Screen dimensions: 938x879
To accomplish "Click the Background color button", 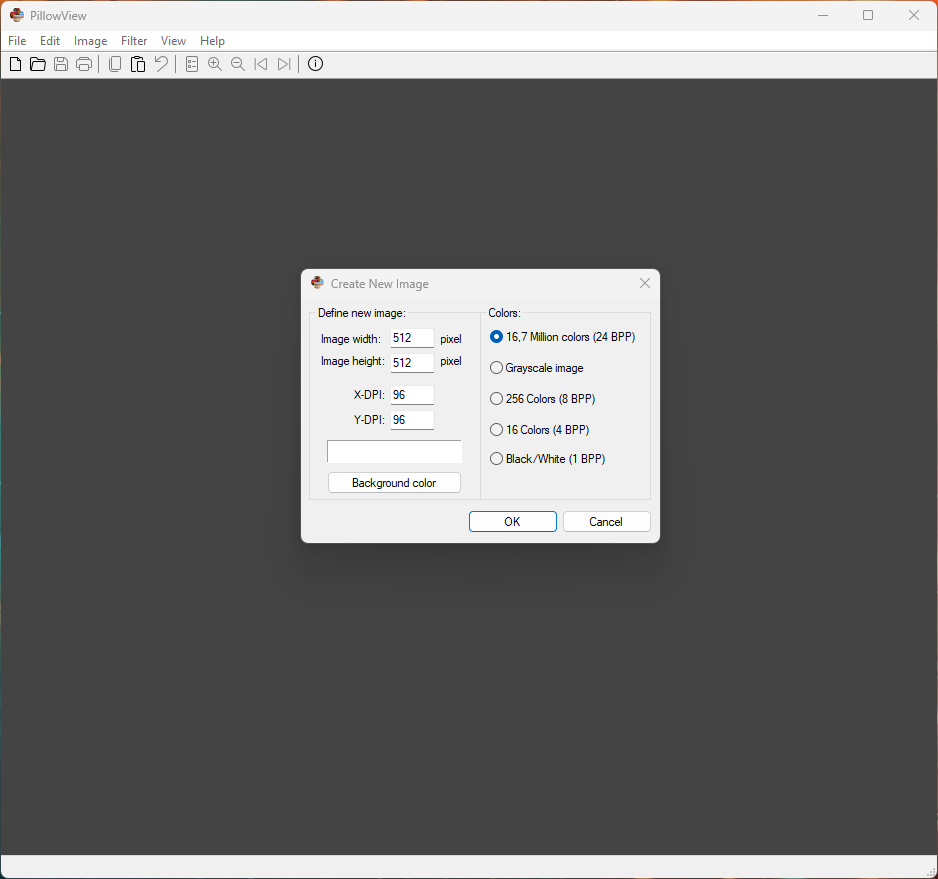I will click(x=394, y=482).
